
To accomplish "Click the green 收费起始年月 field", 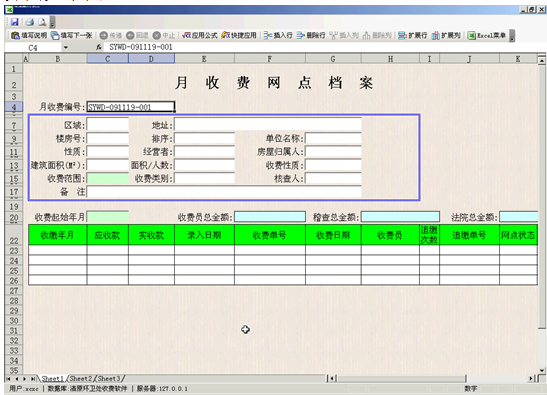I will pyautogui.click(x=107, y=217).
